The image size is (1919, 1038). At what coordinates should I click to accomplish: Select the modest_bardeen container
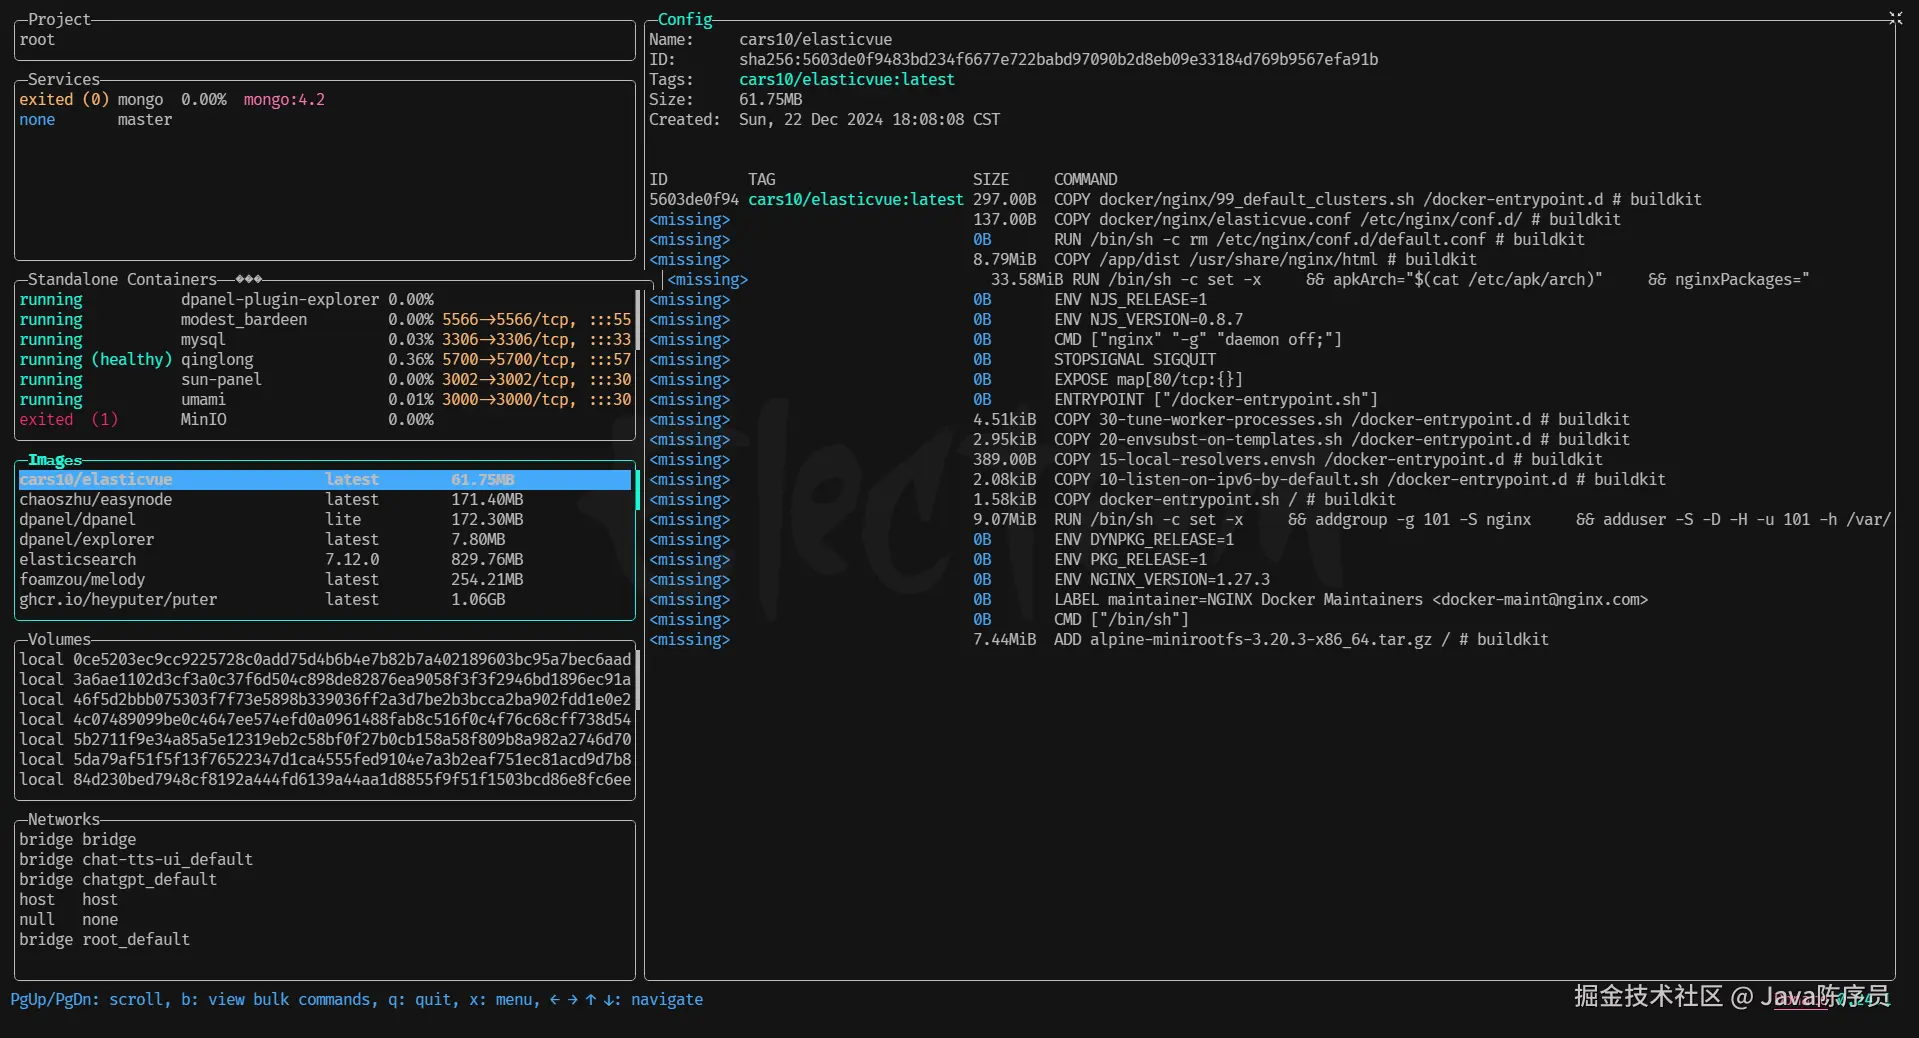point(325,319)
